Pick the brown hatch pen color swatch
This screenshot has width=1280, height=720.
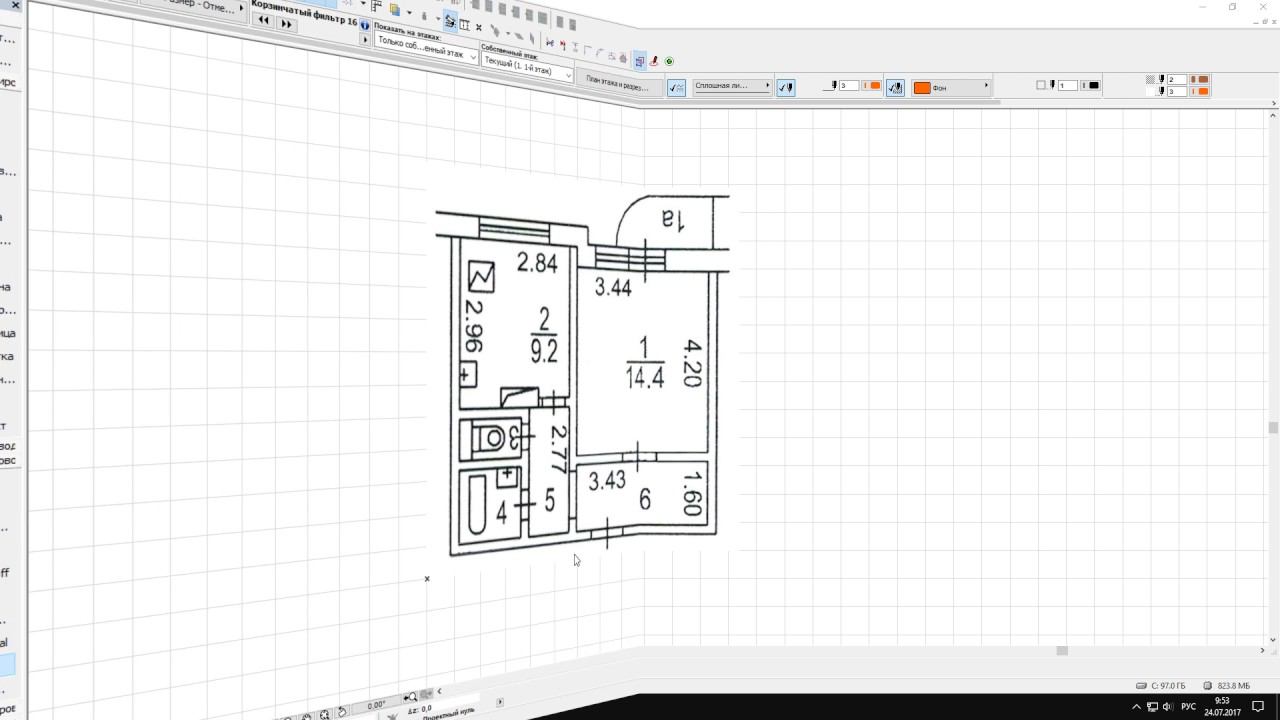click(x=1199, y=80)
